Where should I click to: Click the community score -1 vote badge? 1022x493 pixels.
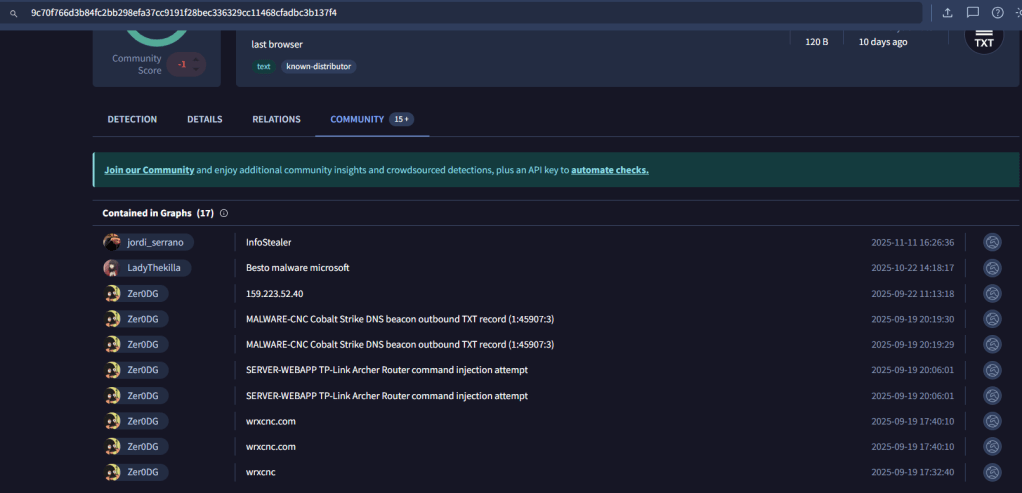(182, 64)
